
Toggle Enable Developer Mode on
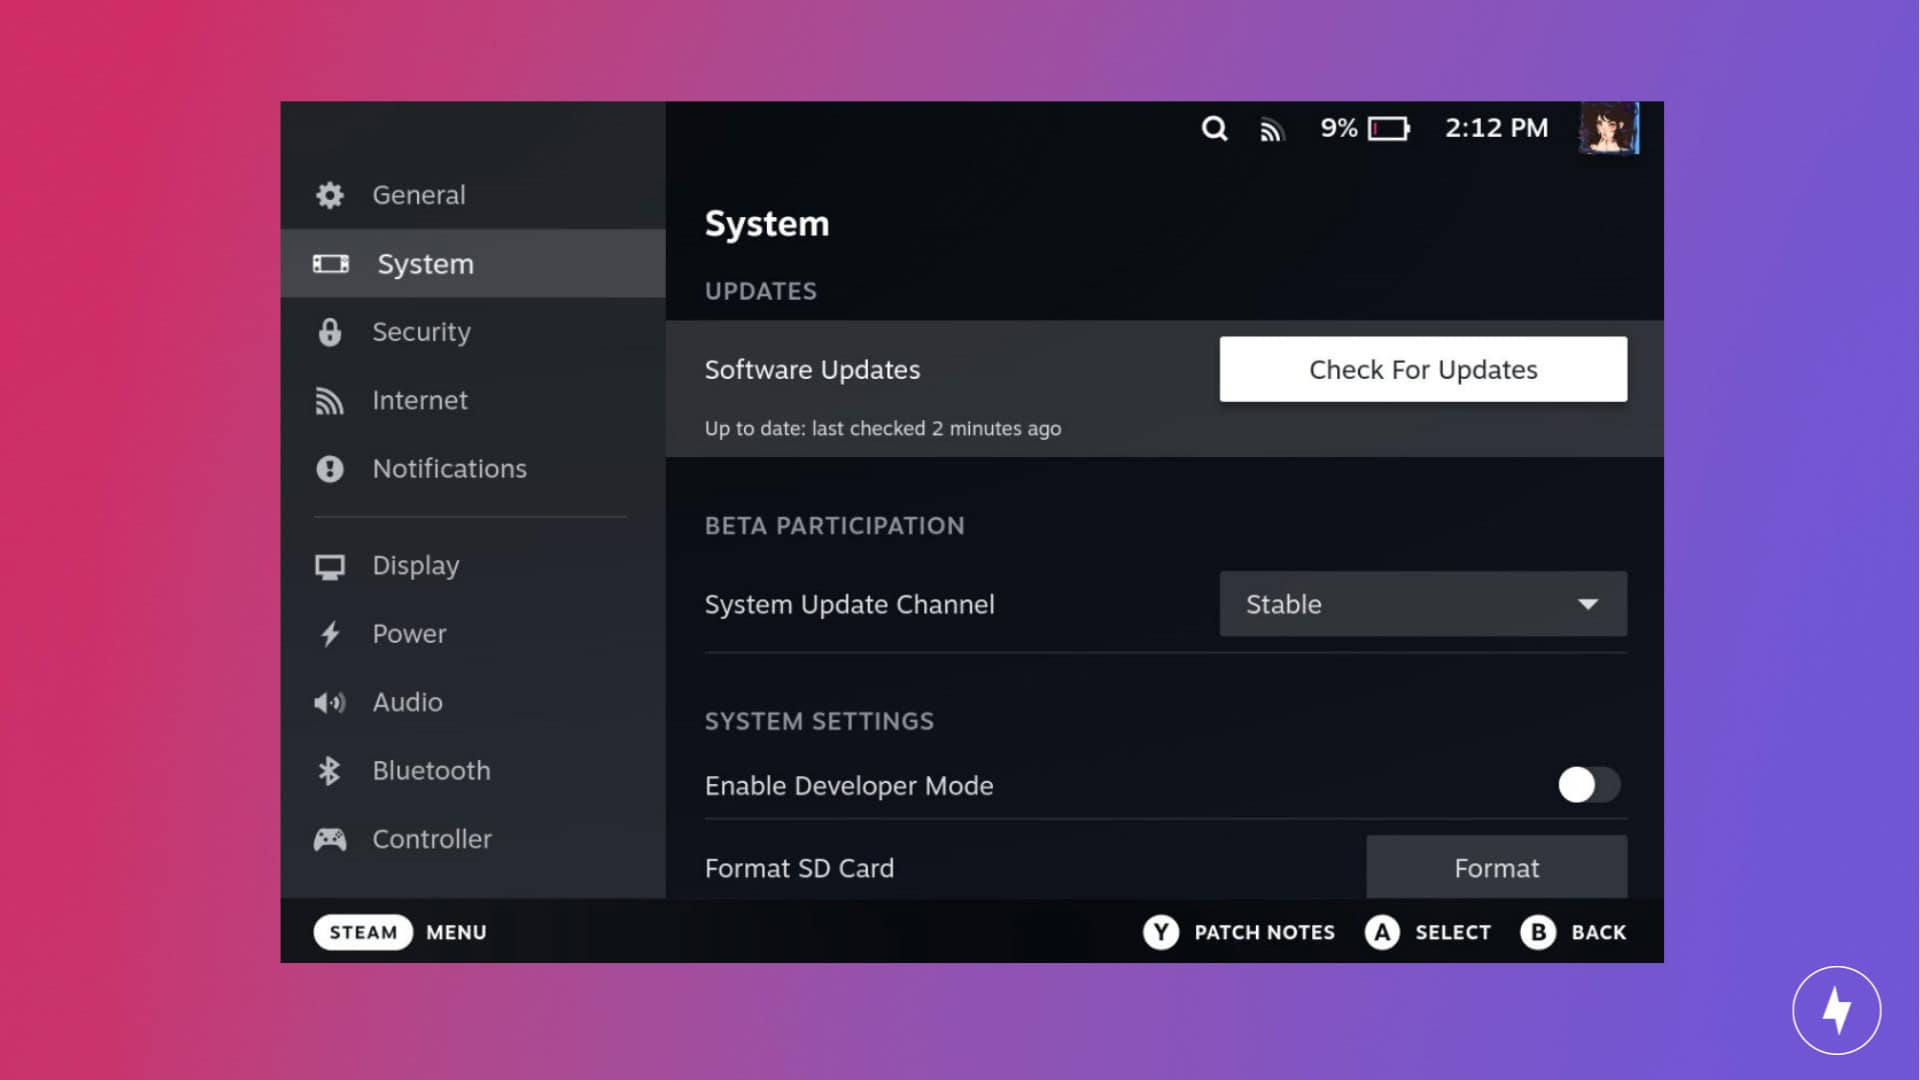pos(1588,786)
